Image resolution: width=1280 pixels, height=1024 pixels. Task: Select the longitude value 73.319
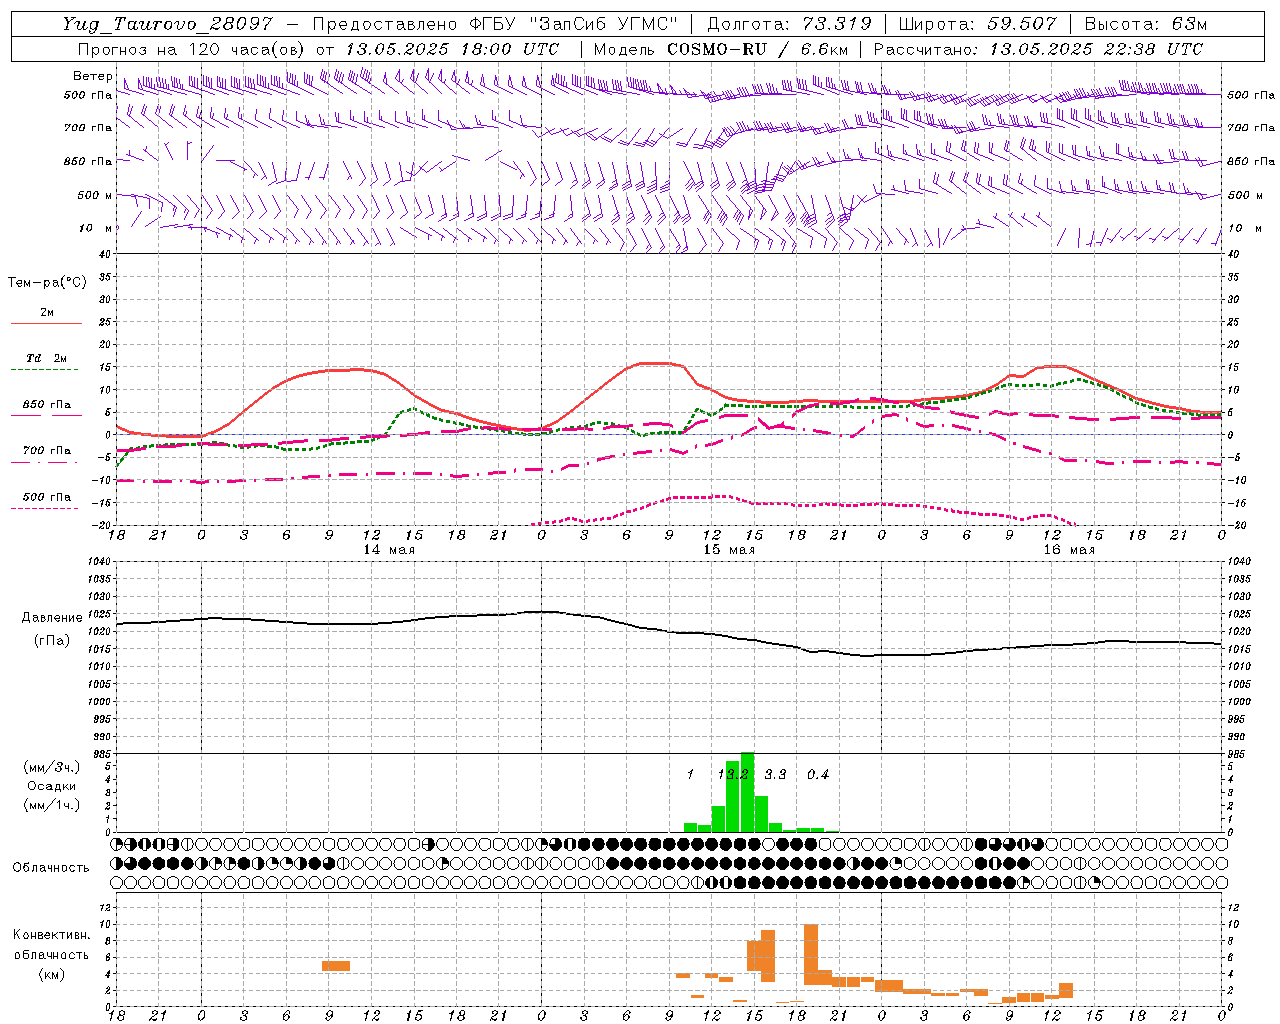838,24
